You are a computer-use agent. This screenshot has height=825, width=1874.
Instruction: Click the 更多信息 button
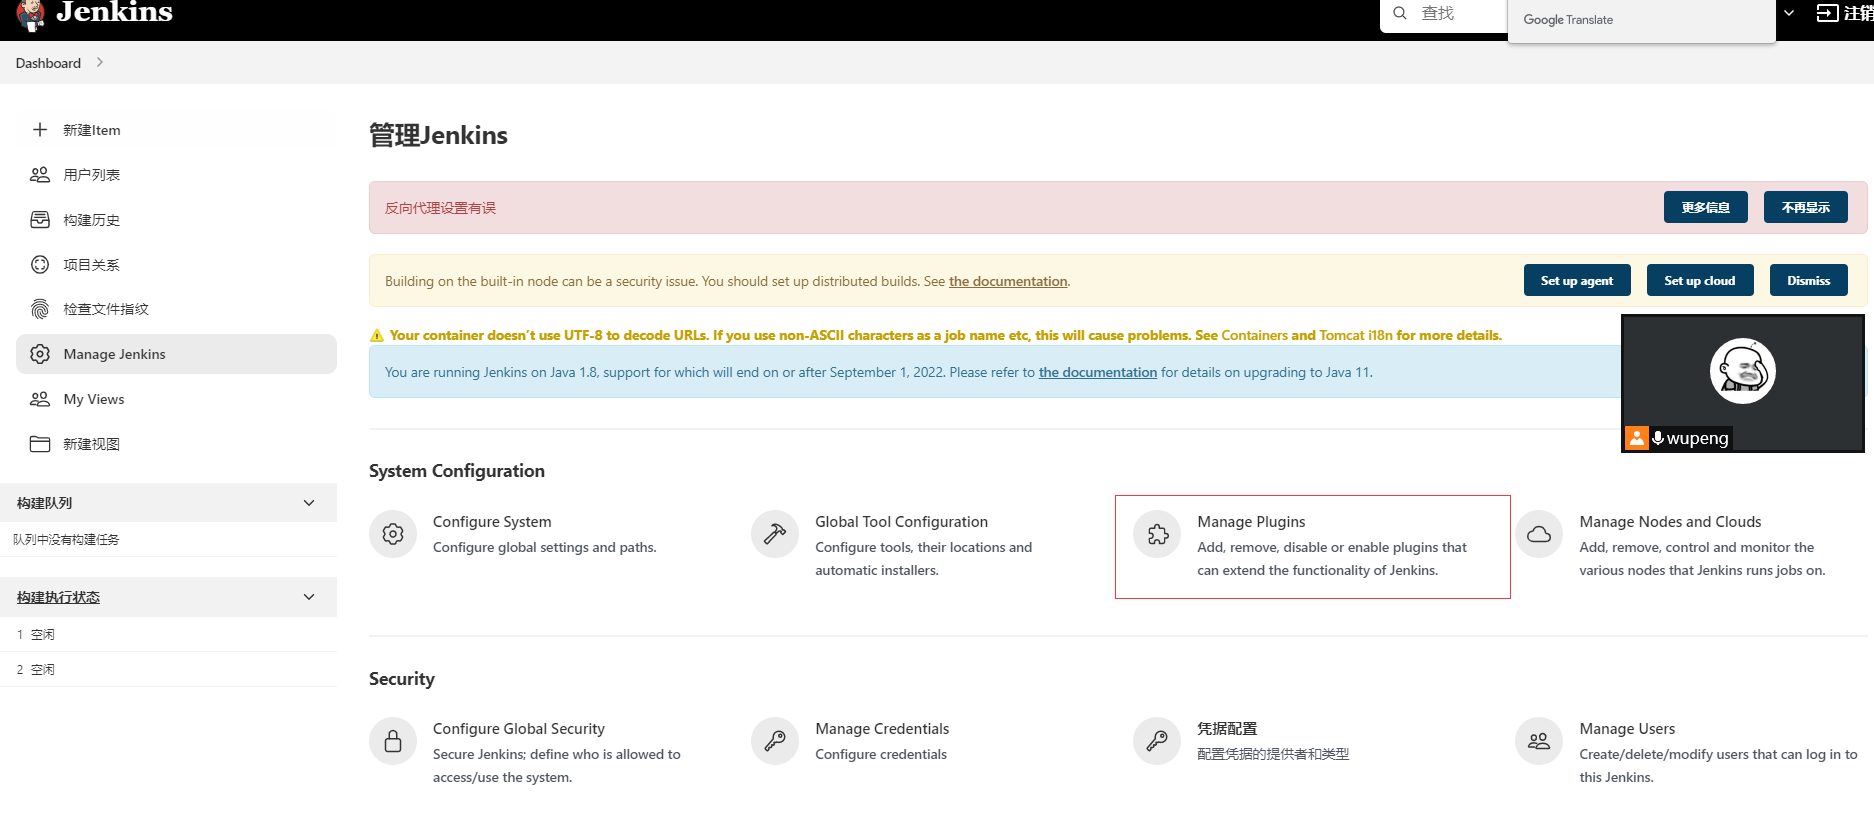(1706, 207)
